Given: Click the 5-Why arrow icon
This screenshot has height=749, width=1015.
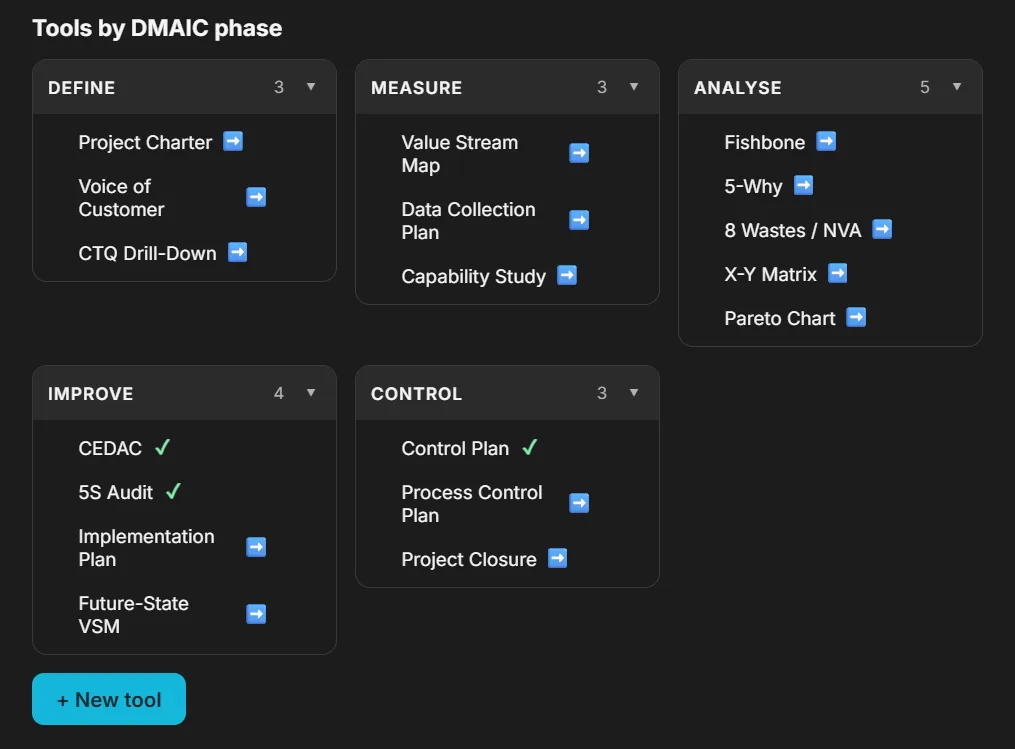Looking at the screenshot, I should point(803,185).
